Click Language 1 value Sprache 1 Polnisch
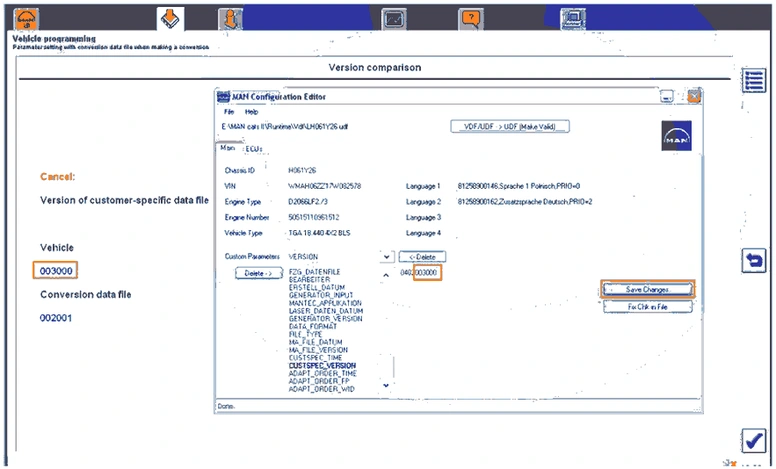Image resolution: width=776 pixels, height=469 pixels. coord(519,186)
